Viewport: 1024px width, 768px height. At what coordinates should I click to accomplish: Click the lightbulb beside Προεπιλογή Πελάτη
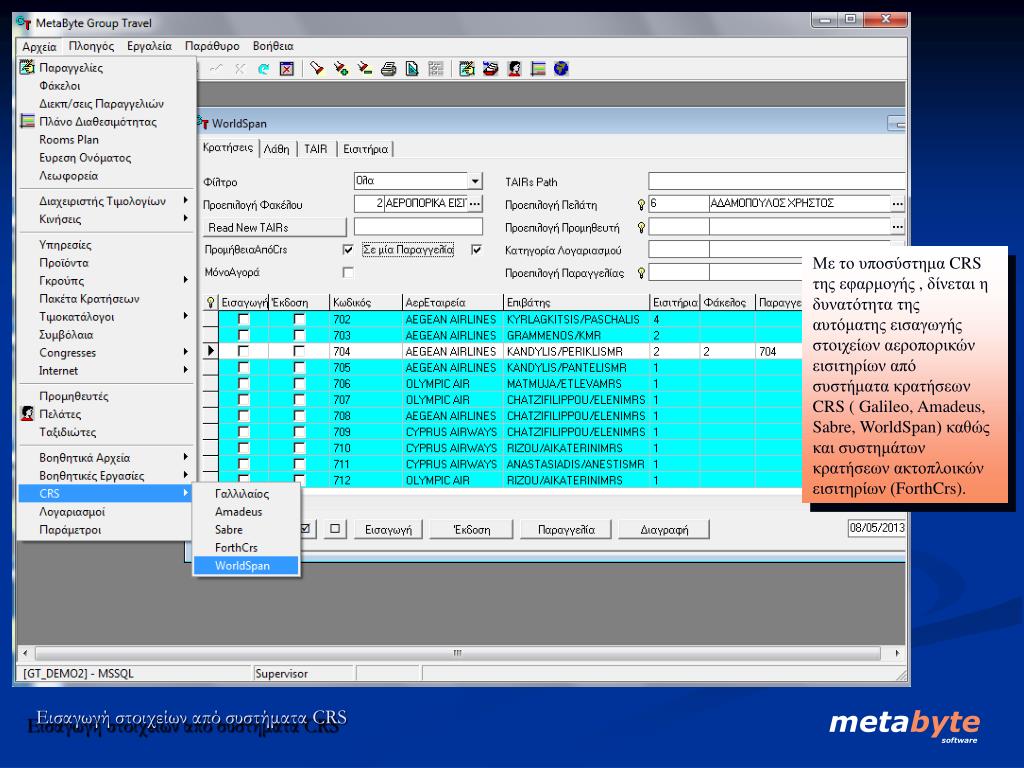[641, 204]
